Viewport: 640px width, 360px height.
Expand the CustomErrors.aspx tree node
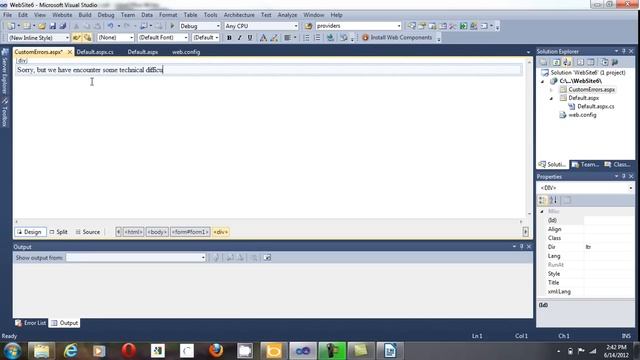coord(551,90)
